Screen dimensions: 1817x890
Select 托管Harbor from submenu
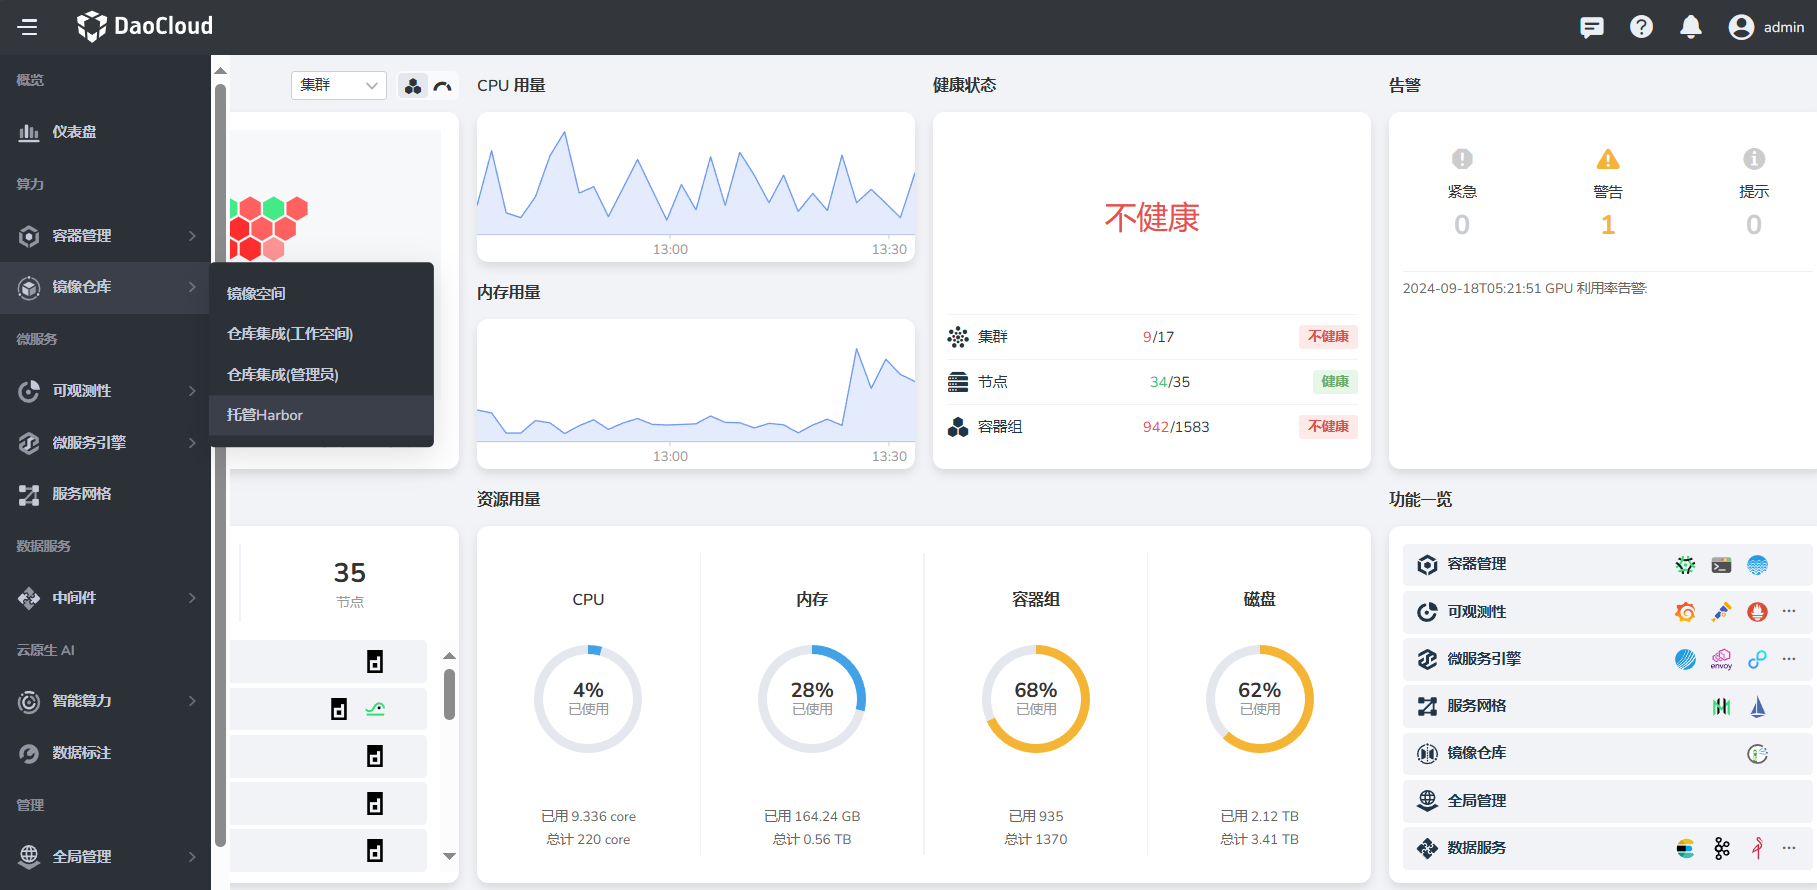265,415
